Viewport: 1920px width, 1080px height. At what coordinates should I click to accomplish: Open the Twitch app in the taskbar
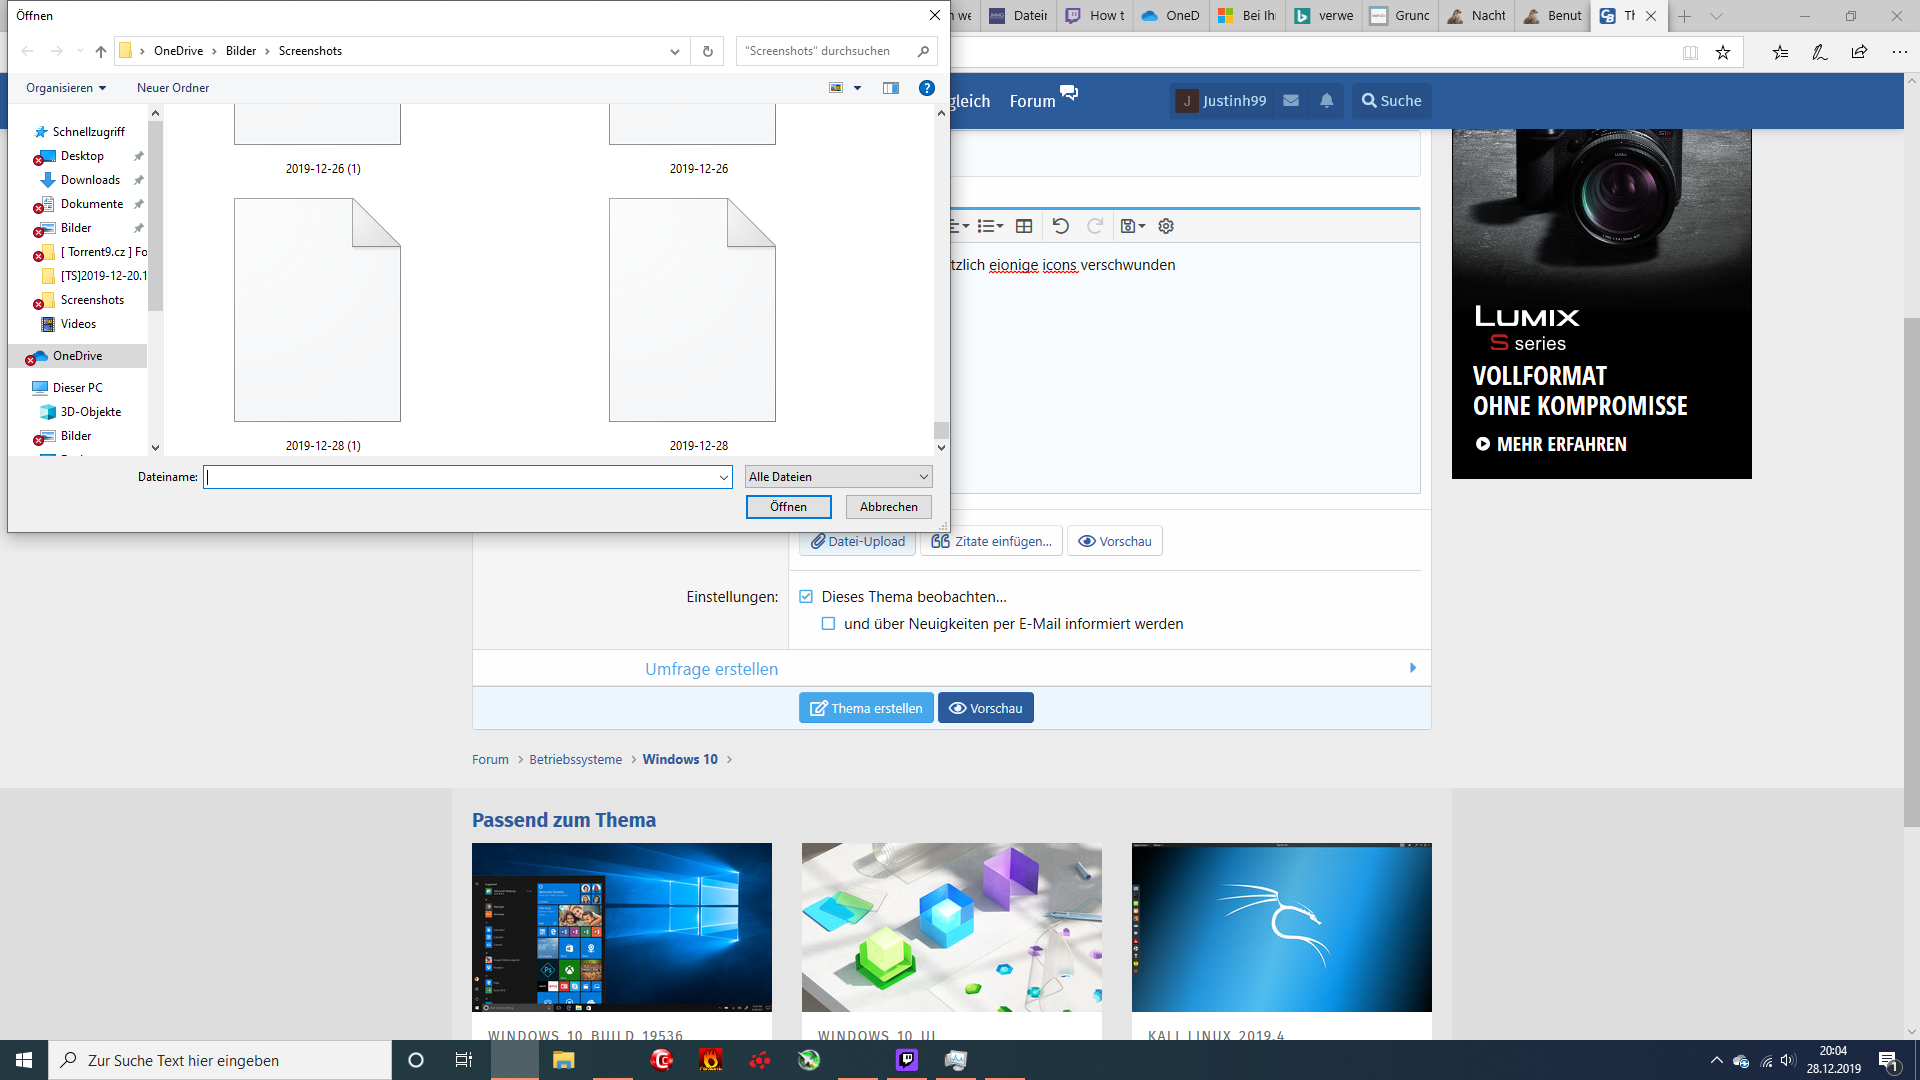pos(906,1059)
